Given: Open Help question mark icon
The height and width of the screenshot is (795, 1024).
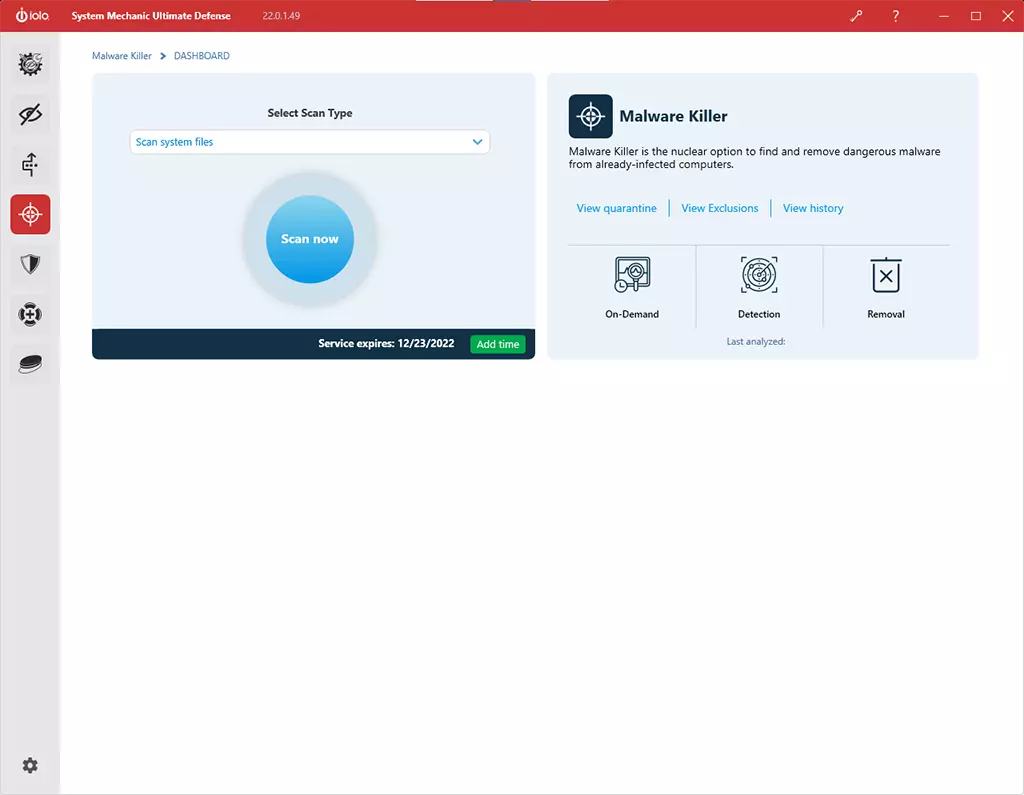Looking at the screenshot, I should pos(895,16).
